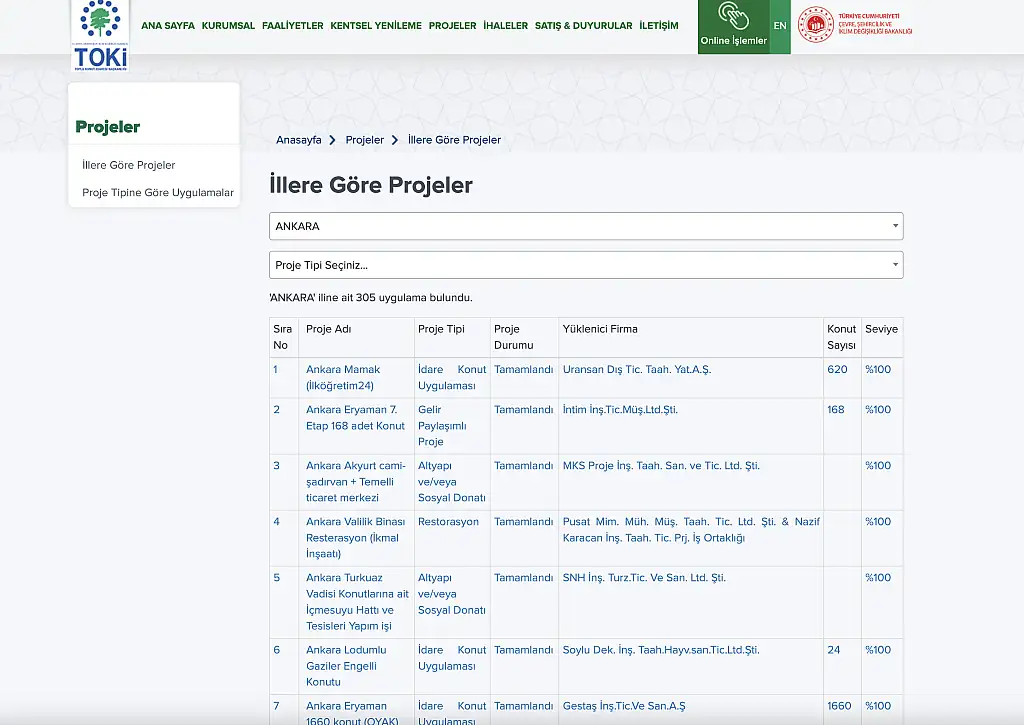Go to Projeler breadcrumb link
The image size is (1024, 725).
364,140
